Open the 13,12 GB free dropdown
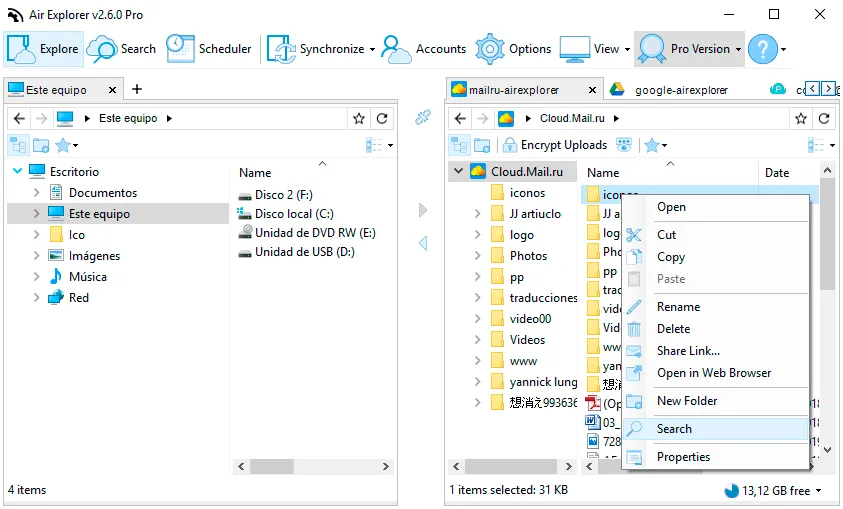Screen dimensions: 843x509 pyautogui.click(x=773, y=490)
